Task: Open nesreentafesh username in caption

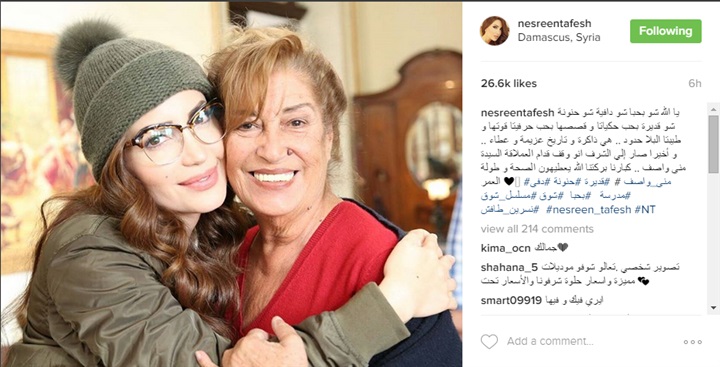Action: (x=518, y=113)
